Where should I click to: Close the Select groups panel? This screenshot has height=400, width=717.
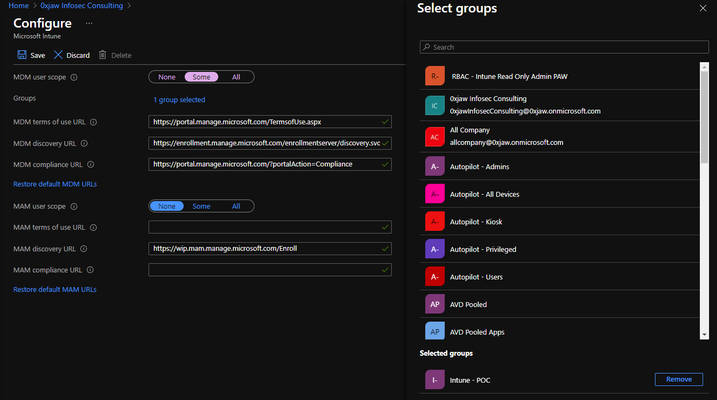pyautogui.click(x=703, y=8)
